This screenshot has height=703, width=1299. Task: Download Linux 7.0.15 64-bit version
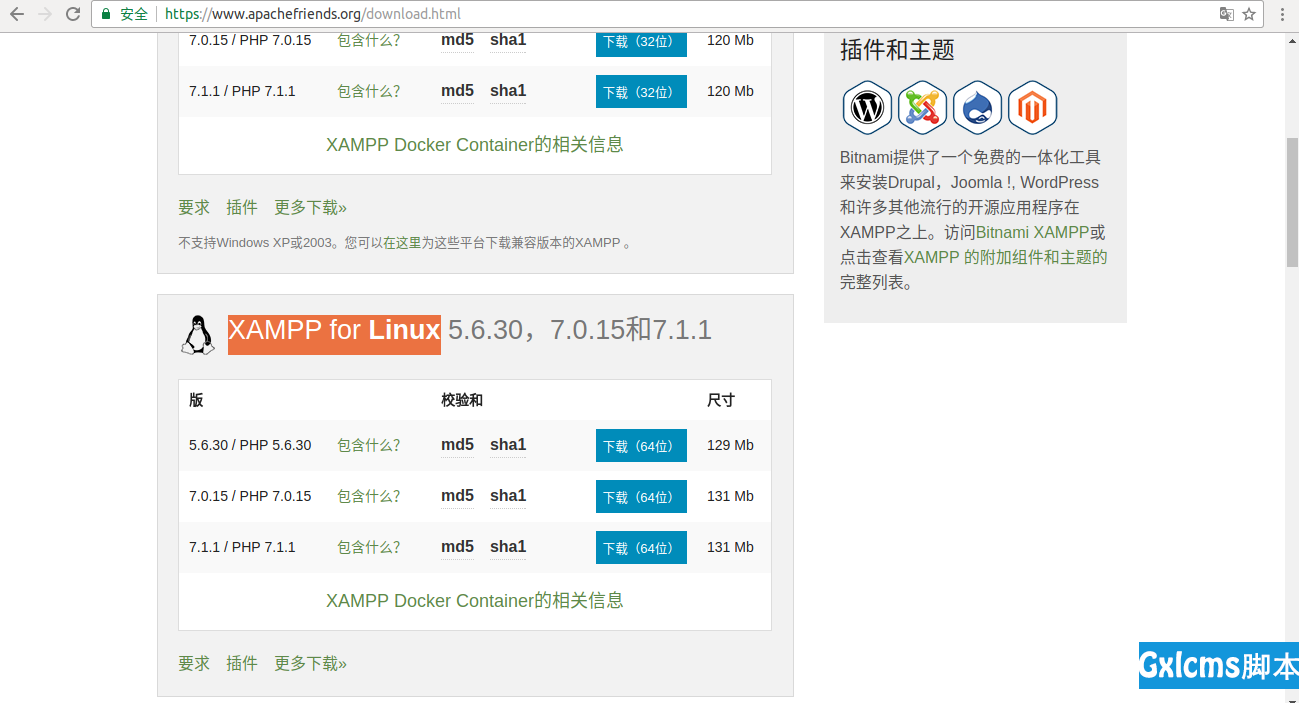(641, 496)
